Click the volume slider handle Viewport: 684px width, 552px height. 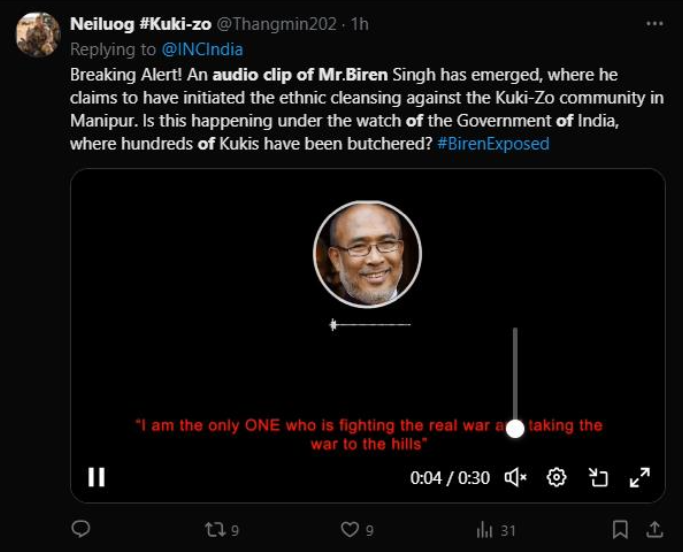(x=515, y=428)
